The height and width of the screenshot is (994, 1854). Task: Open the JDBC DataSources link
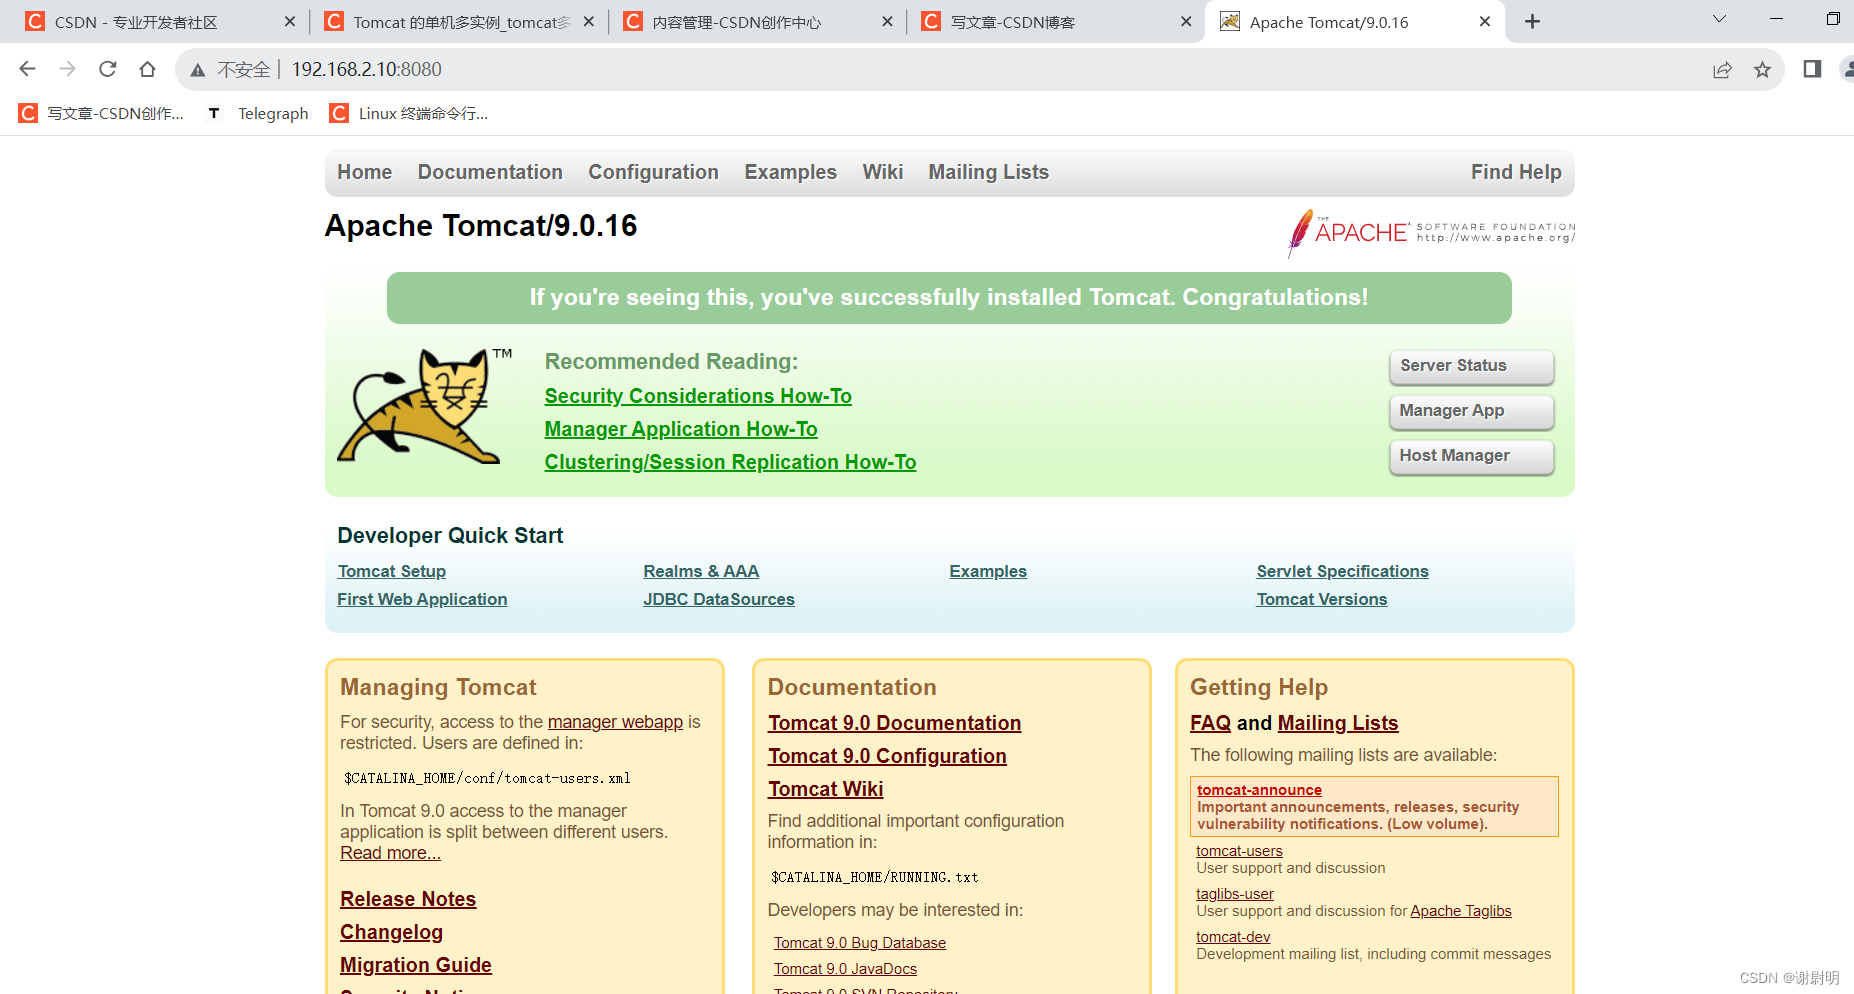pos(719,599)
